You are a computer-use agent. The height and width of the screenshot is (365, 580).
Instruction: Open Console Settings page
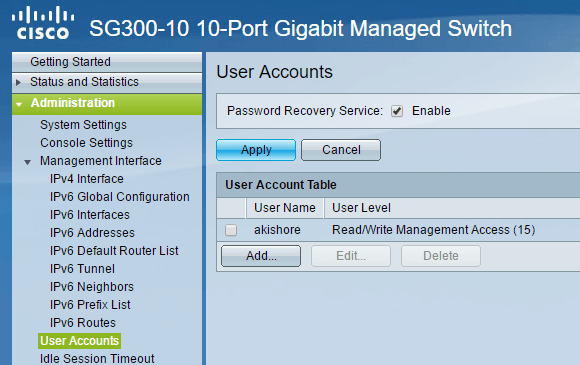tap(86, 143)
